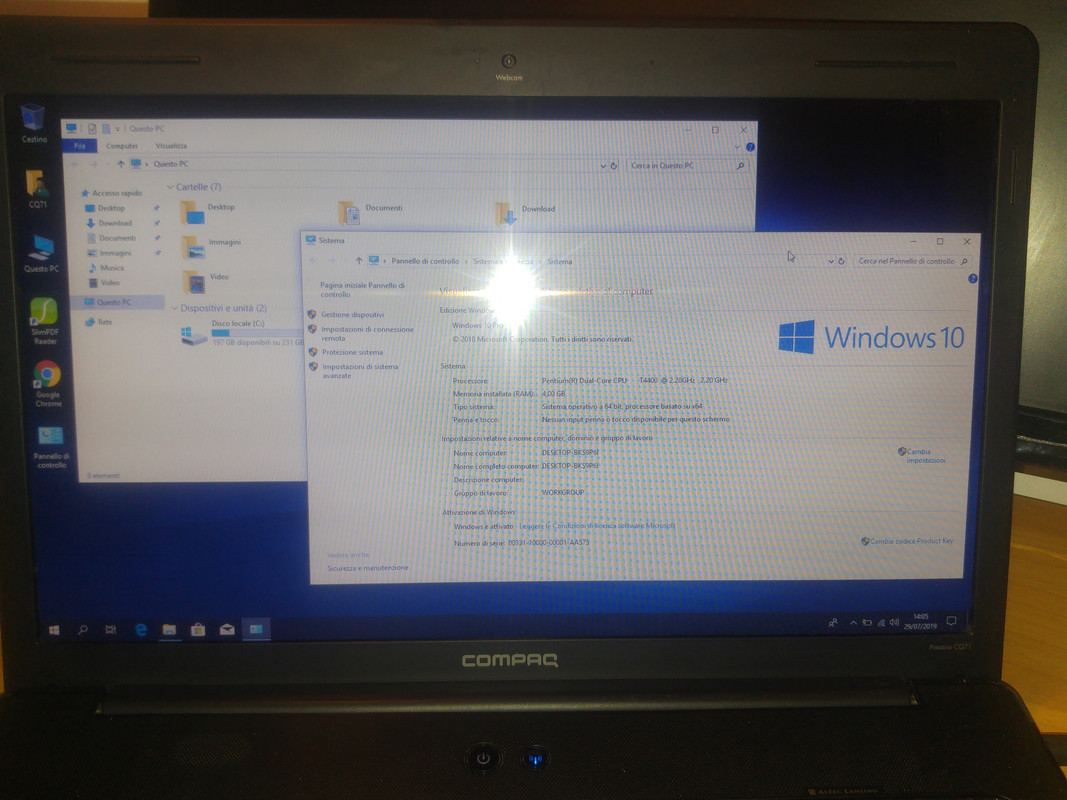
Task: Open Task View on taskbar
Action: [110, 630]
